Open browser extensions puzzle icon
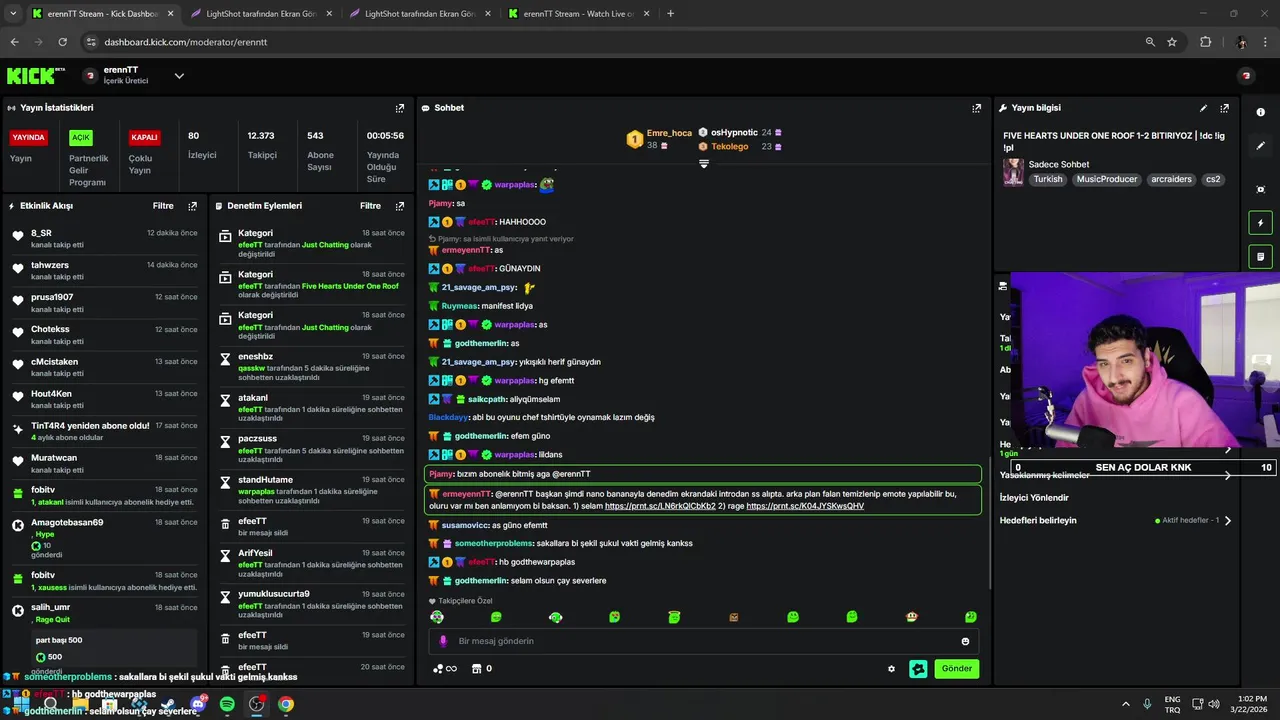The image size is (1280, 720). [x=1205, y=42]
